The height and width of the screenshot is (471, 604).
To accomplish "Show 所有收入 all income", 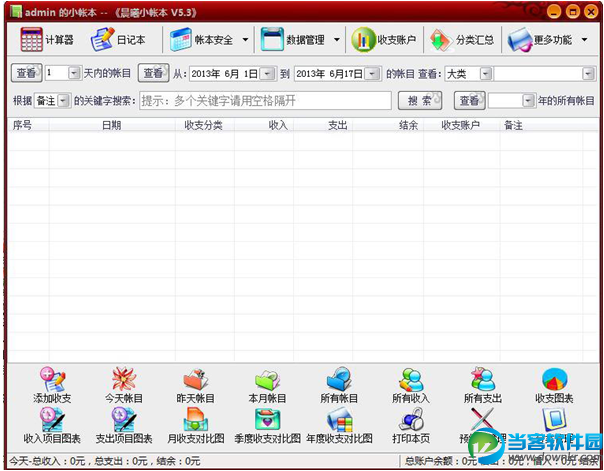I will click(x=411, y=384).
